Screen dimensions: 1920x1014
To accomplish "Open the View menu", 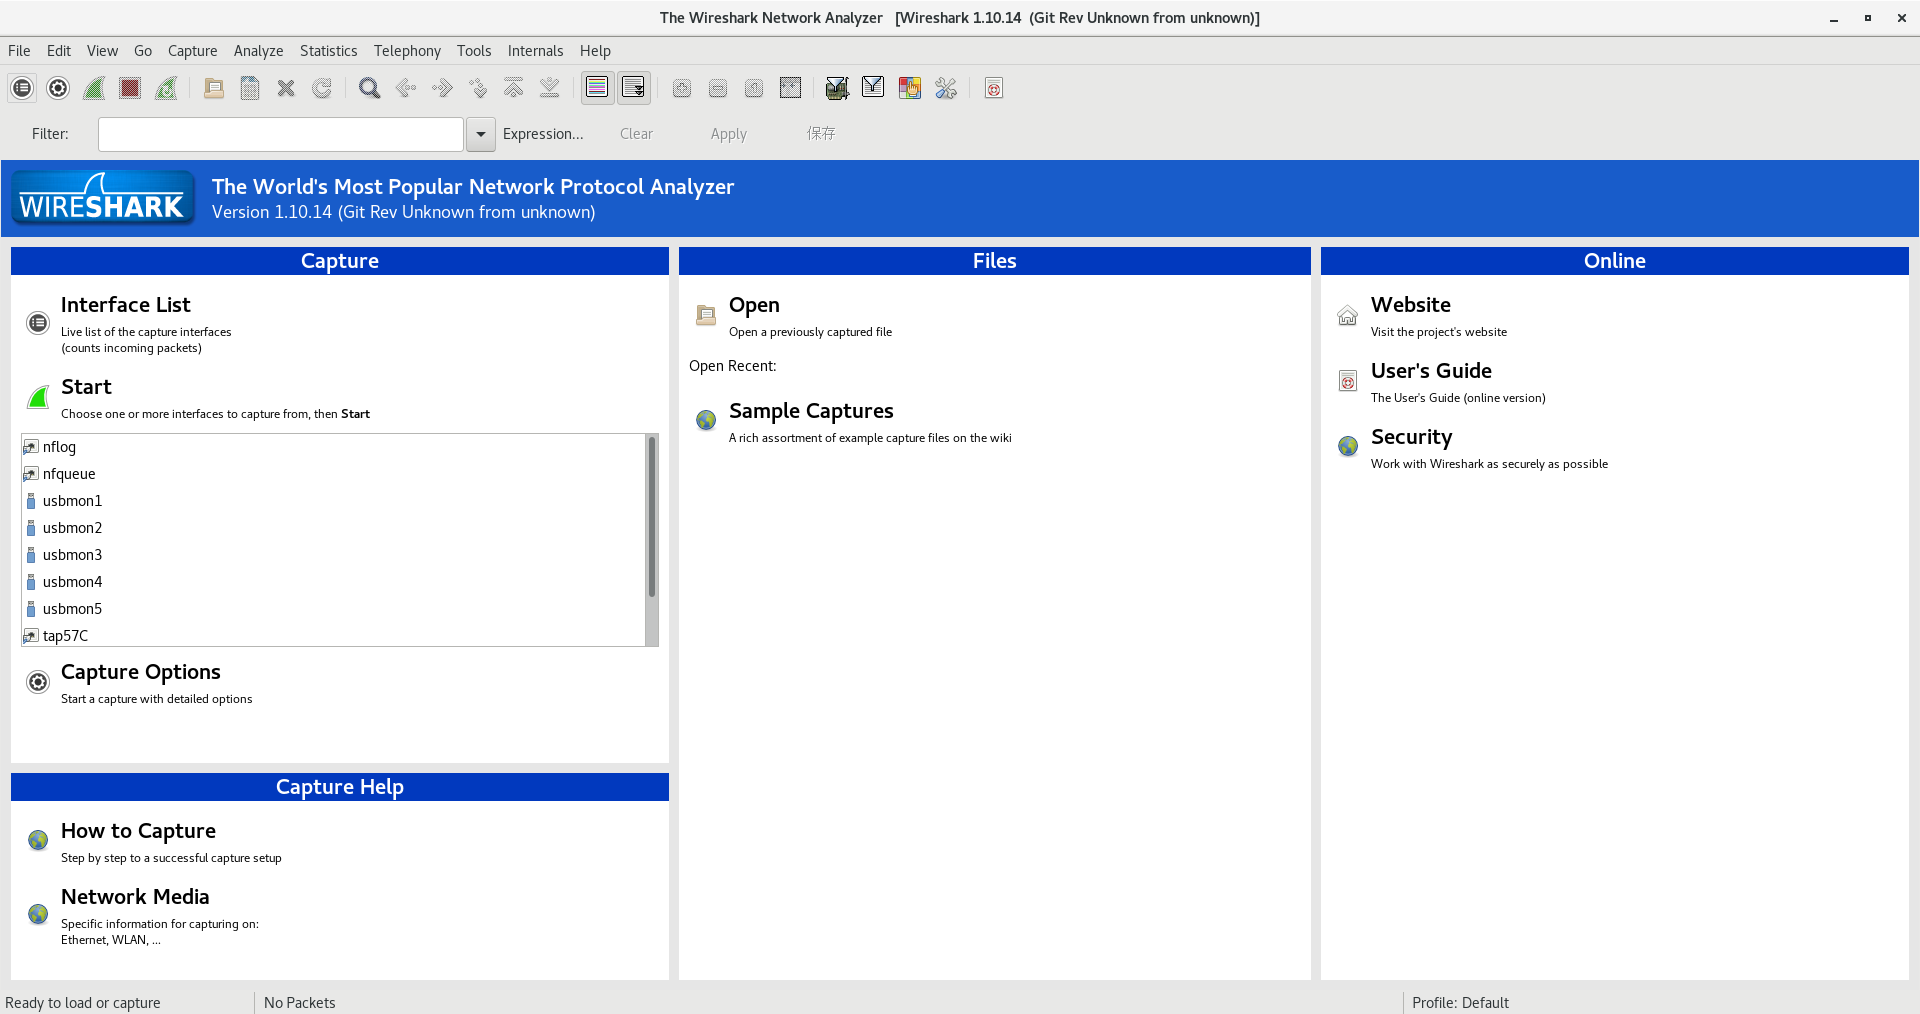I will click(x=102, y=51).
